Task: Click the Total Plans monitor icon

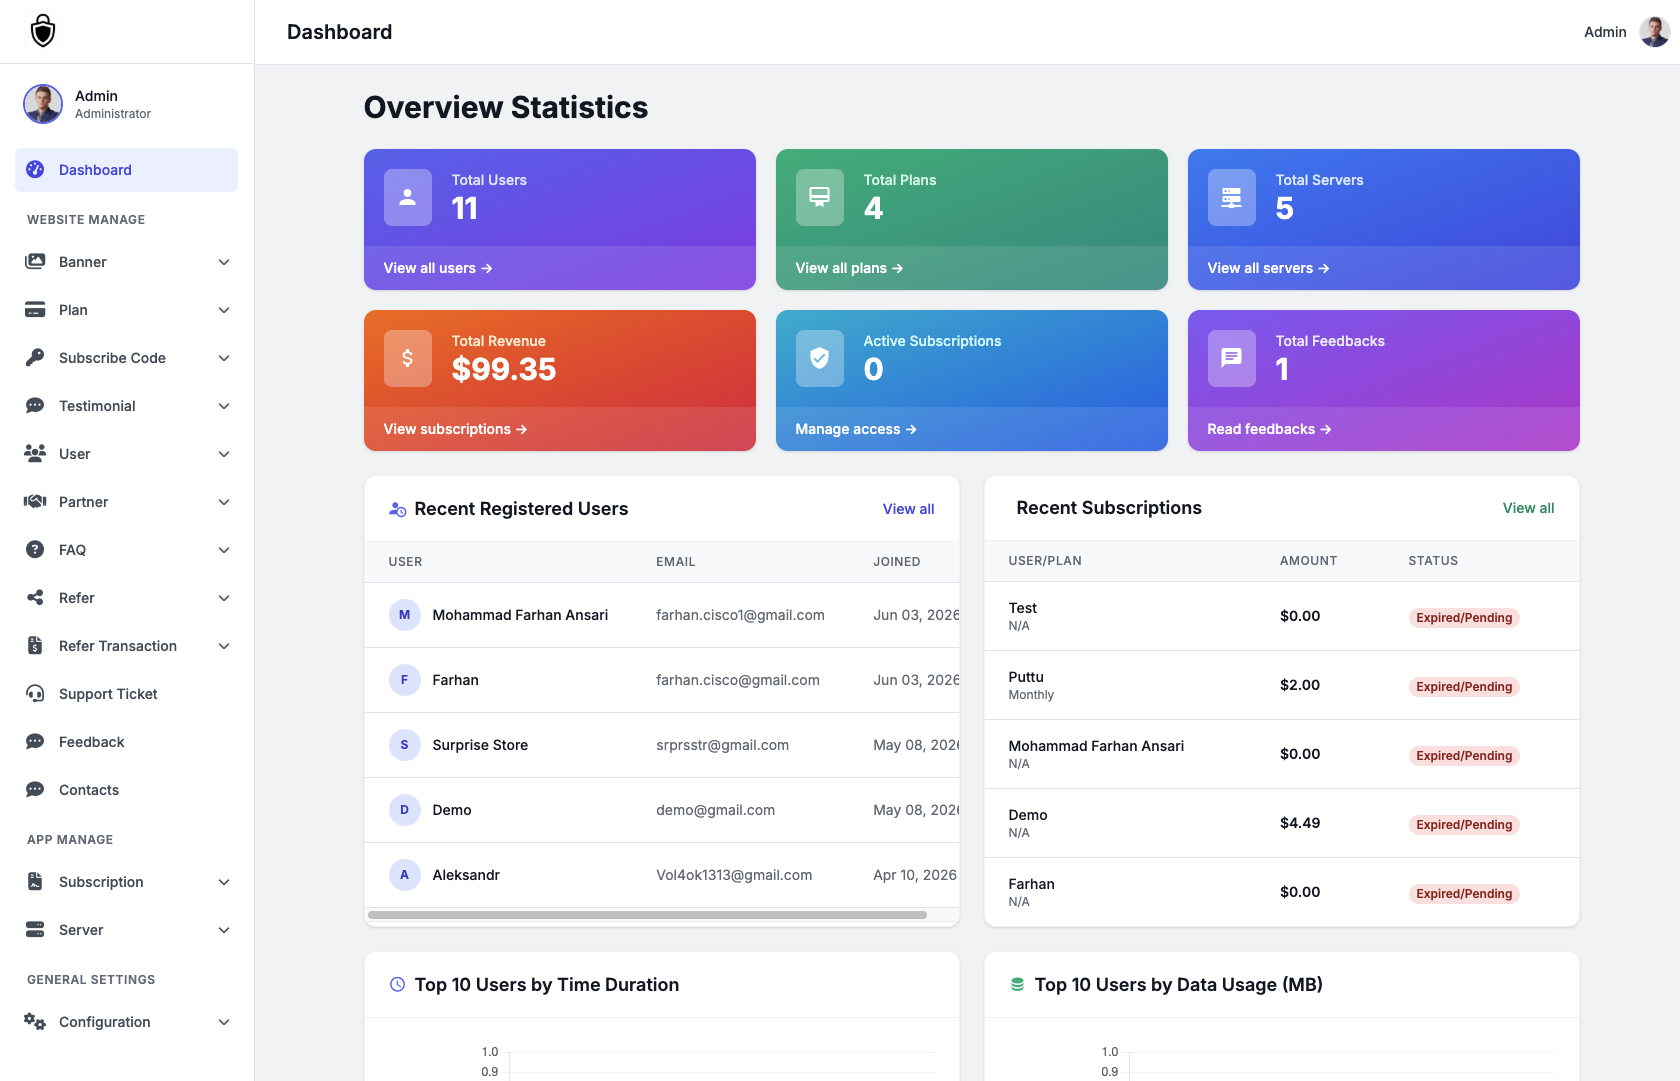Action: click(820, 198)
